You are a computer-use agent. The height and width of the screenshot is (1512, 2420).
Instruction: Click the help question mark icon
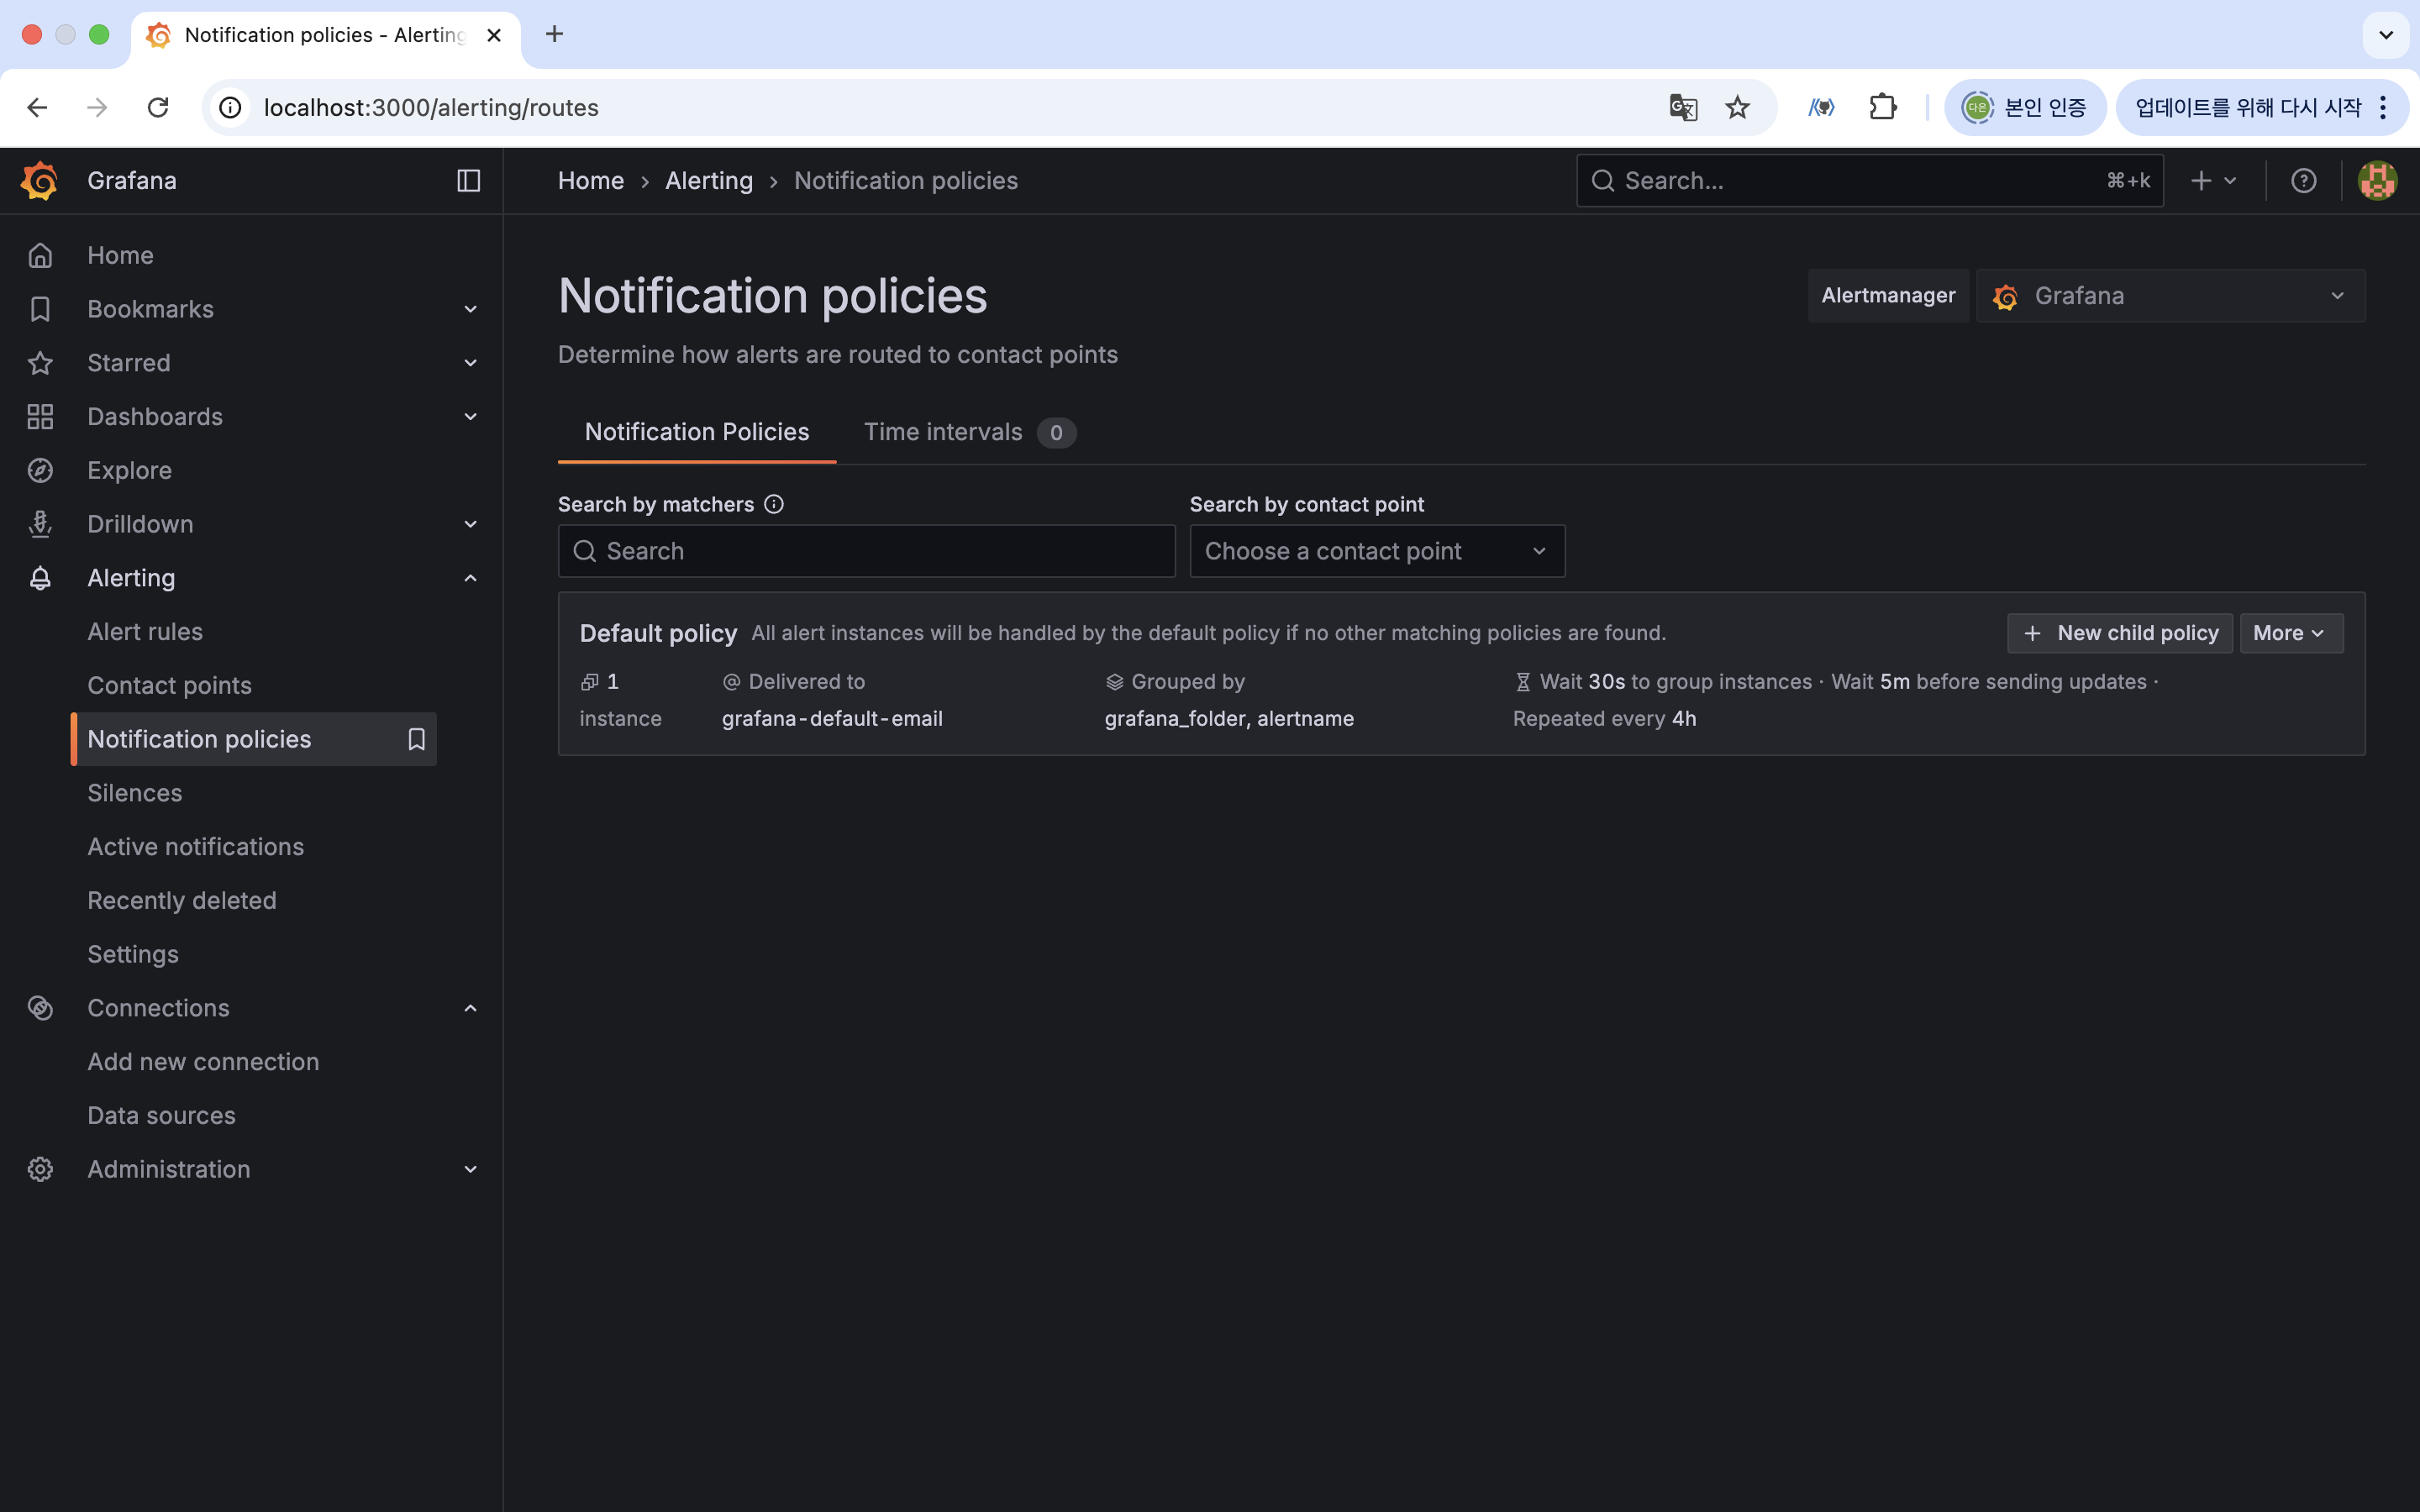(x=2303, y=181)
